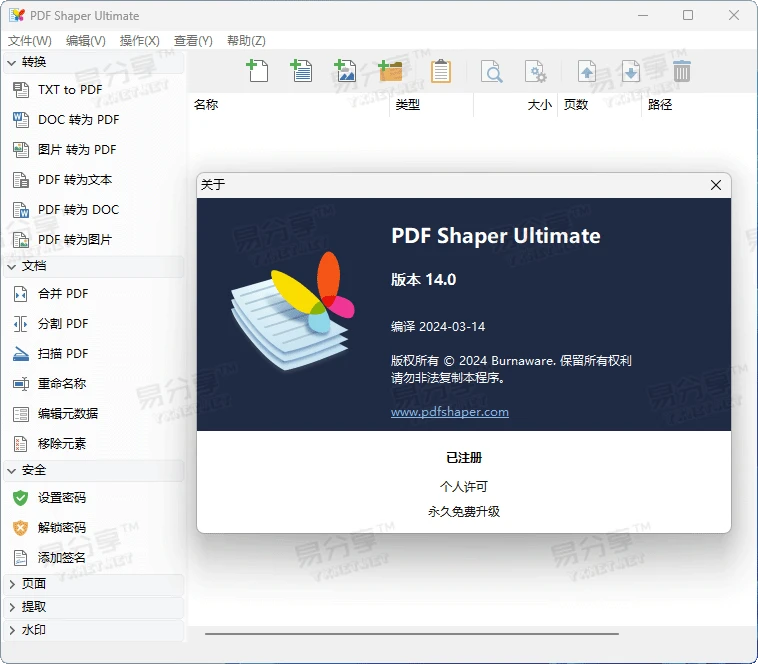Viewport: 758px width, 664px height.
Task: Click the Add folder toolbar icon
Action: (x=390, y=71)
